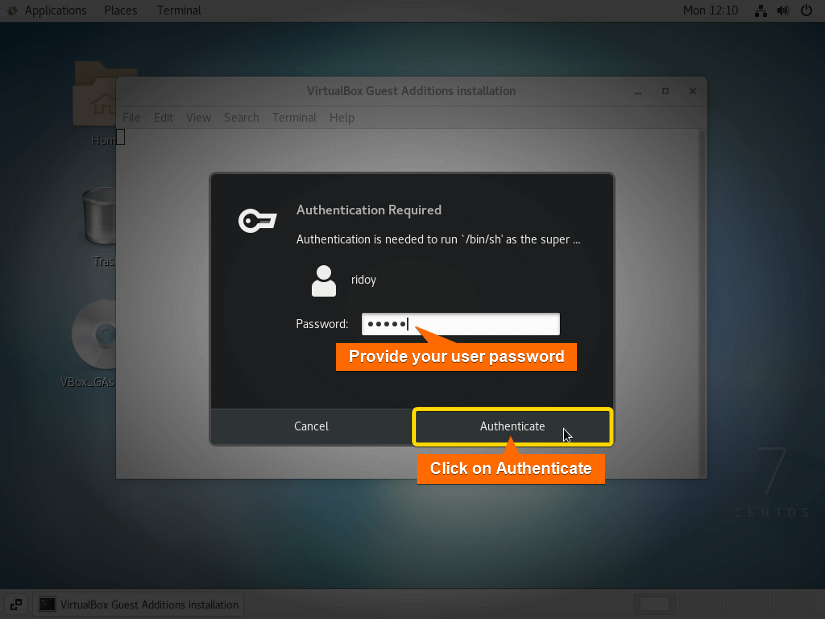Open Edit menu in installation terminal window
This screenshot has width=825, height=619.
[x=164, y=117]
